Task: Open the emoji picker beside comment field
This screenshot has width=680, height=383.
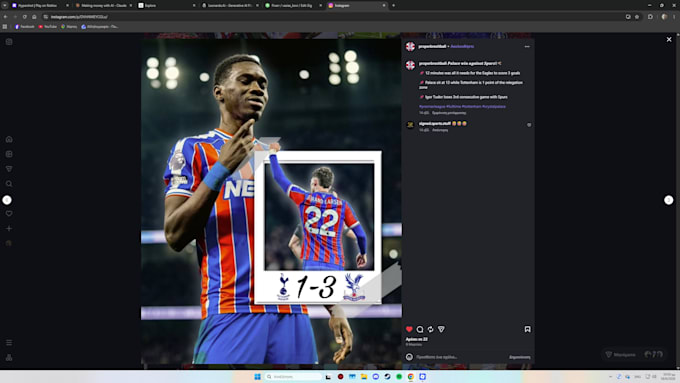Action: coord(409,357)
